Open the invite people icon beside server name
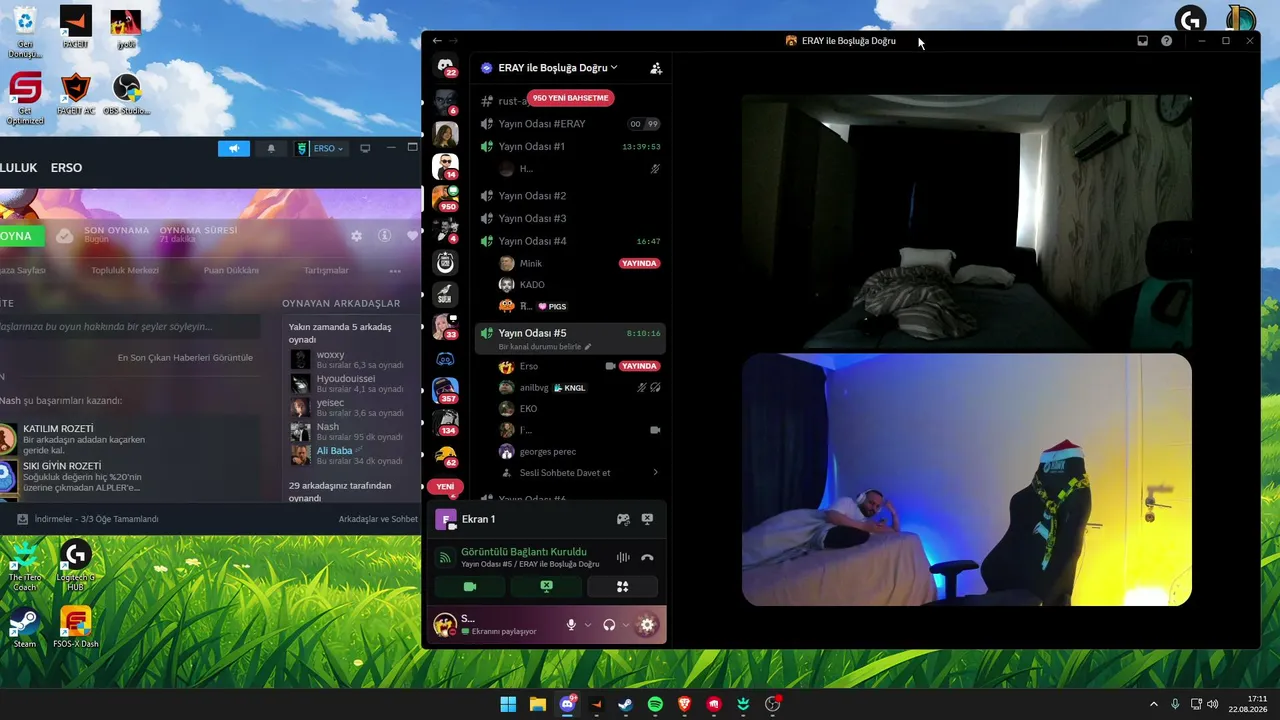Image resolution: width=1280 pixels, height=720 pixels. (x=656, y=68)
